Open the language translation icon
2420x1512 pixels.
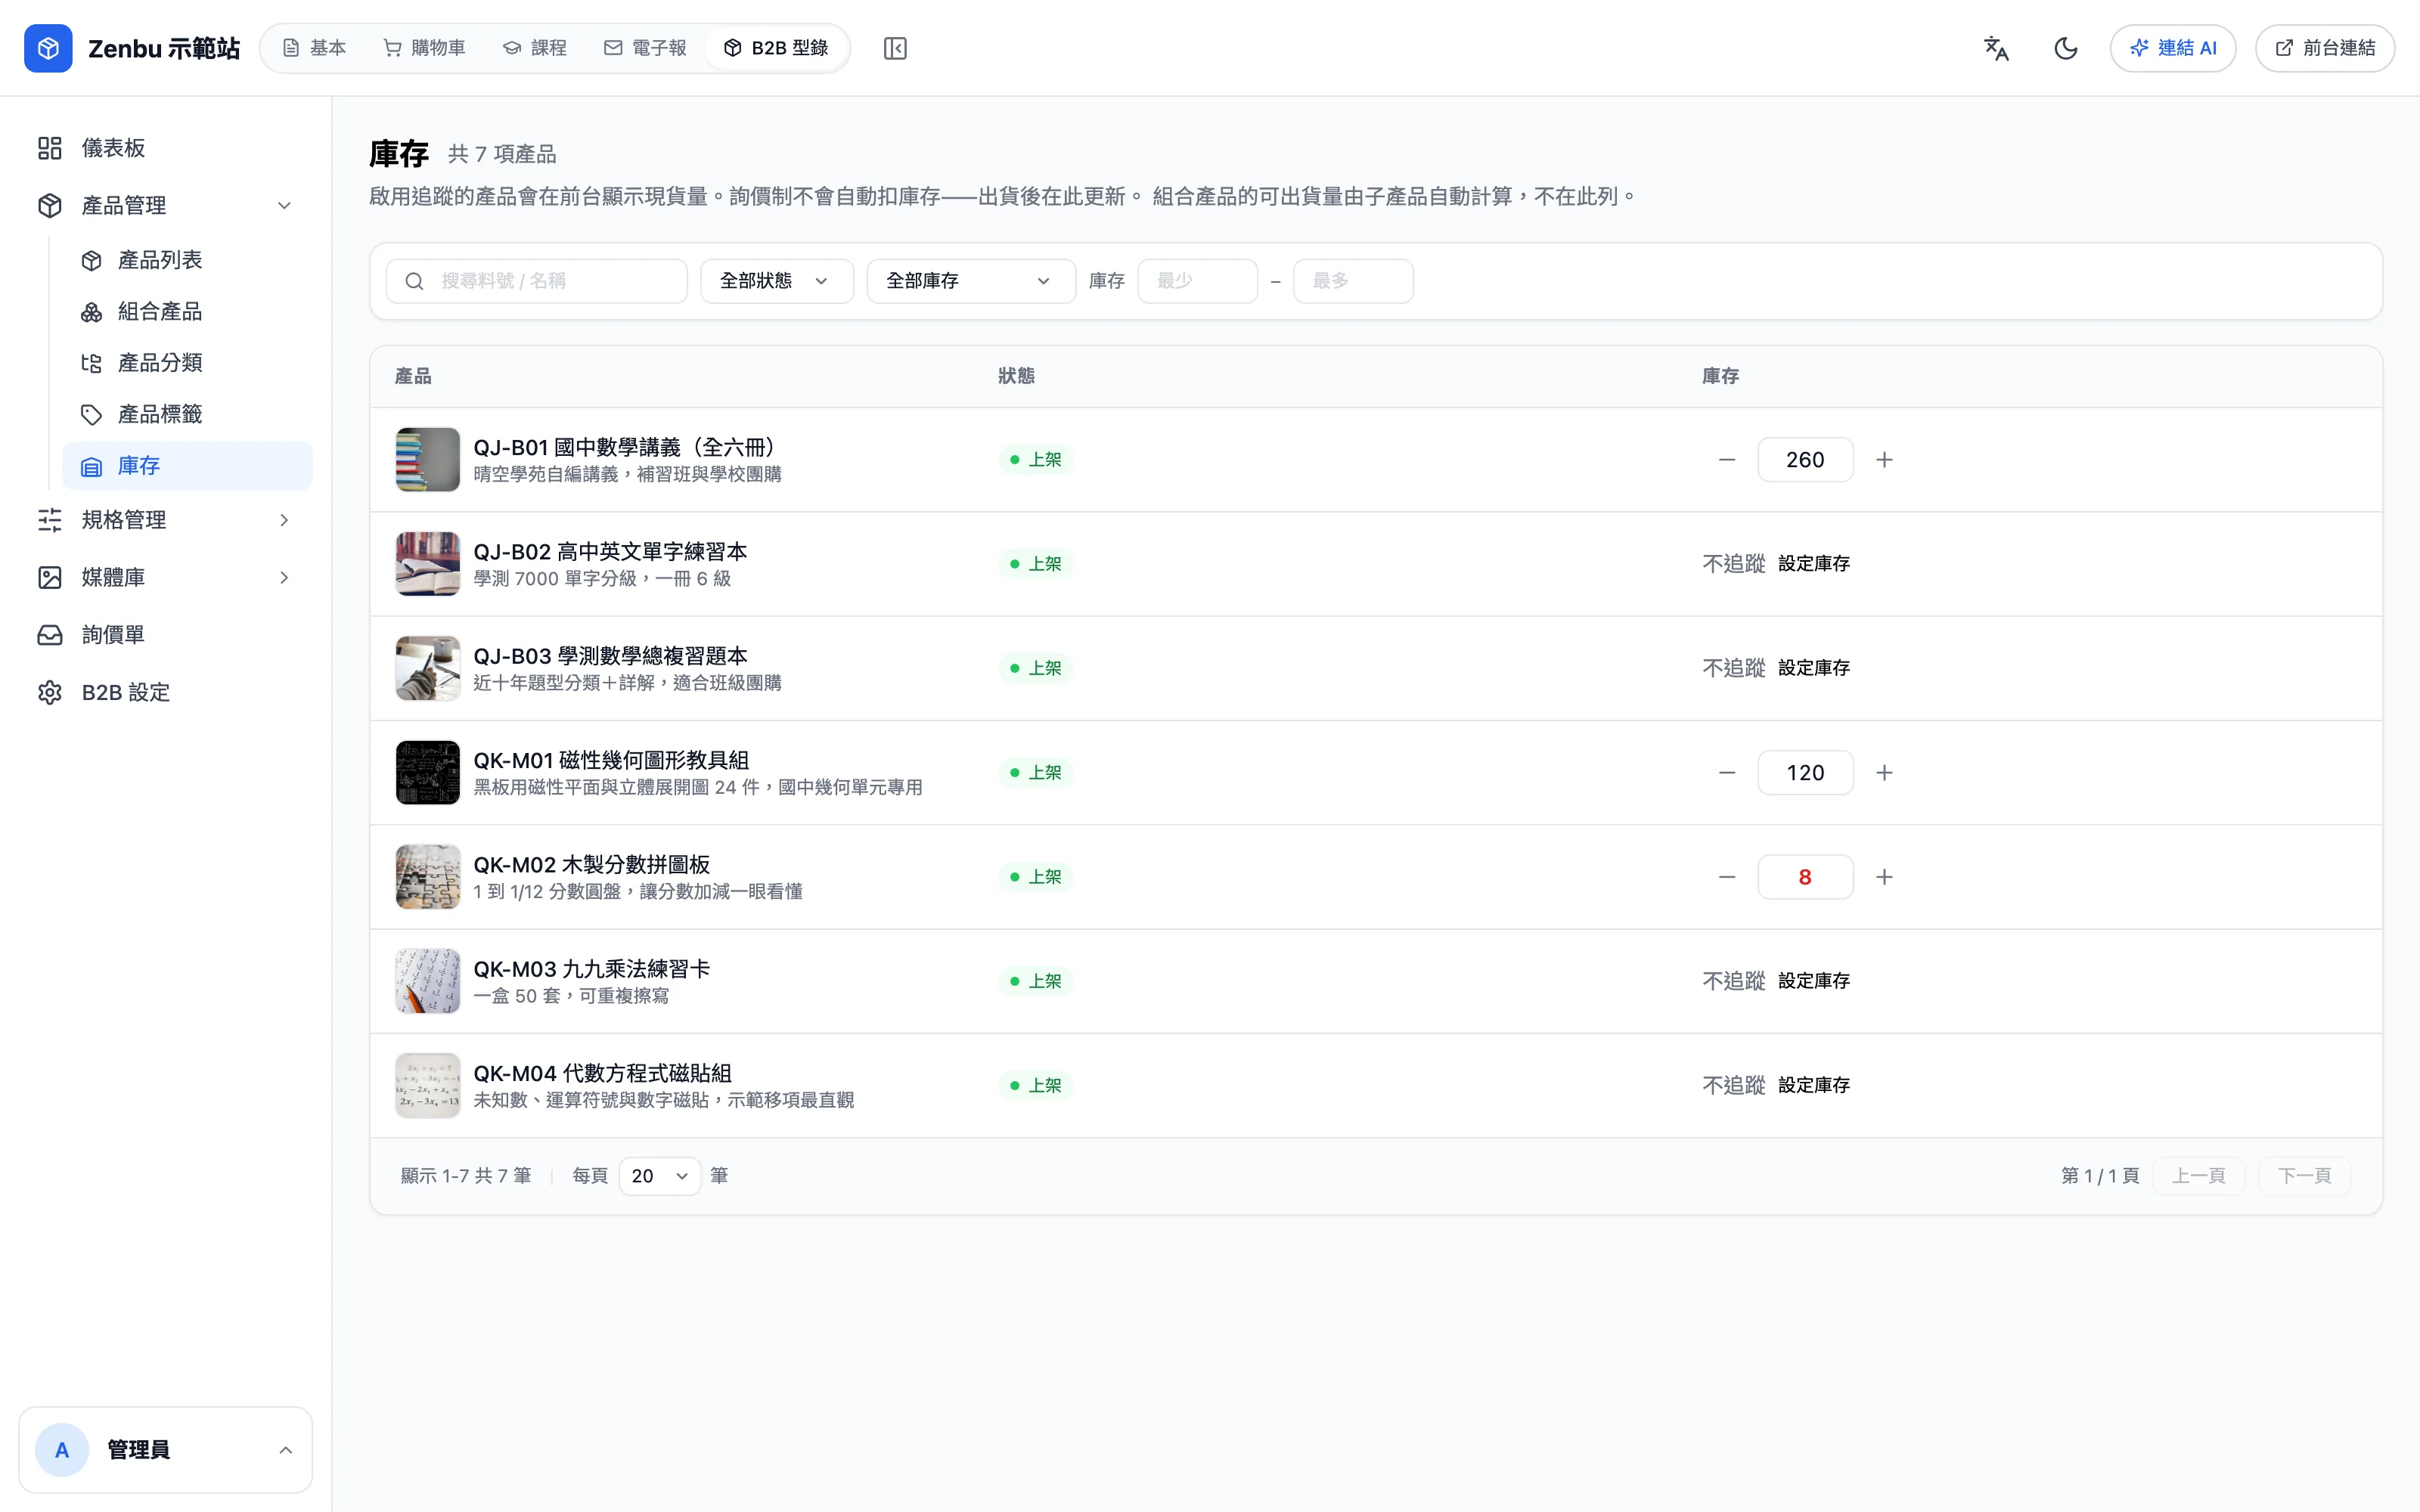(1996, 48)
